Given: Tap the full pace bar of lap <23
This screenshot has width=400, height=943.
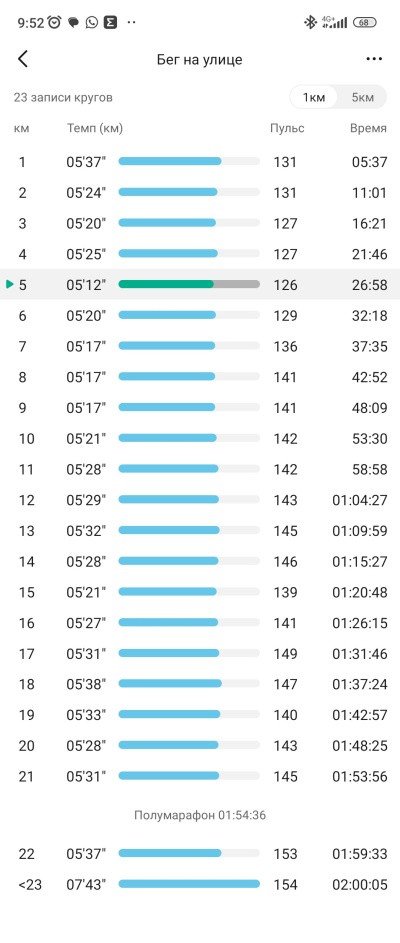Looking at the screenshot, I should (189, 884).
